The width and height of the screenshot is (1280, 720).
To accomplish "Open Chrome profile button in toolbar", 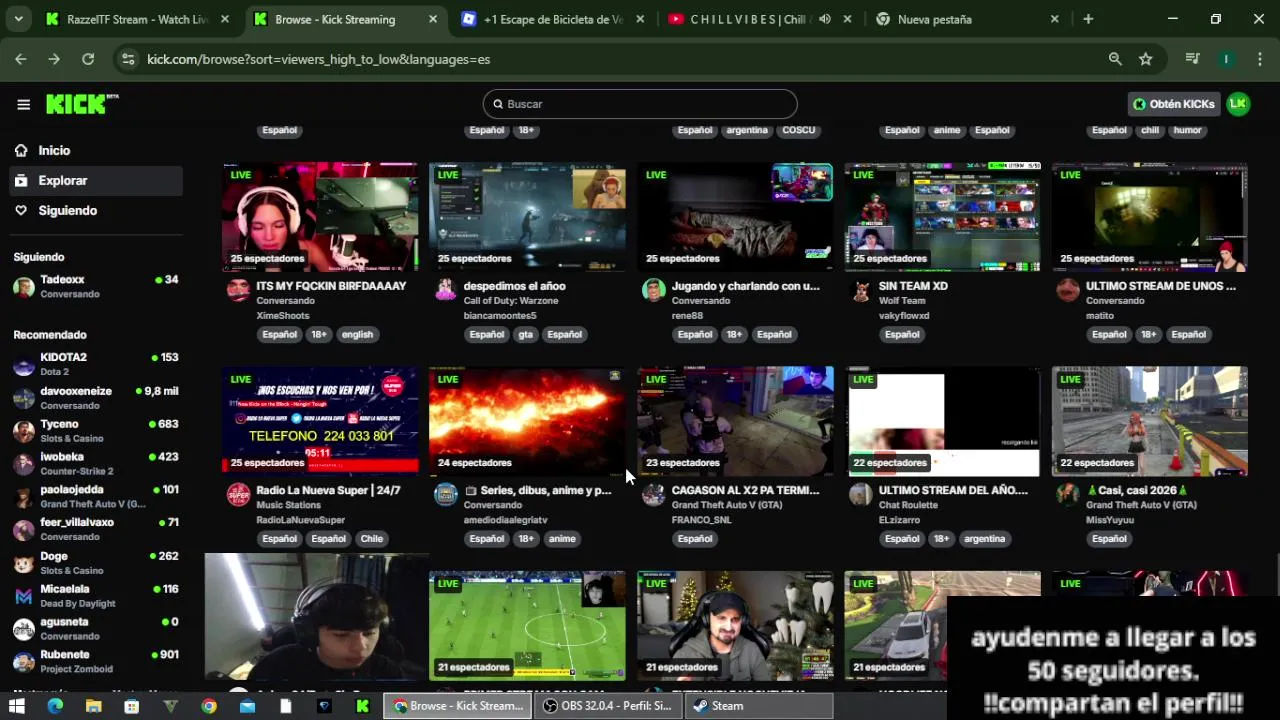I will [x=1226, y=59].
